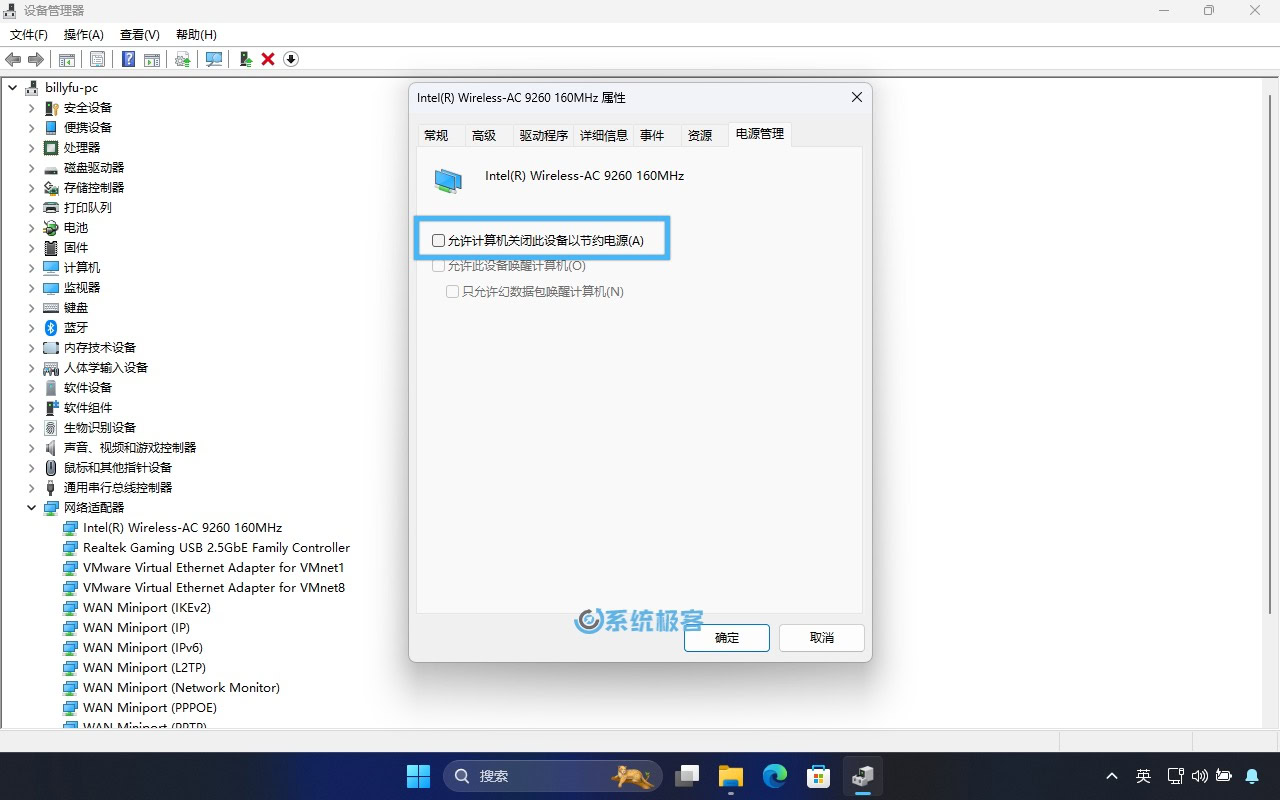The image size is (1280, 800).
Task: Click the 取消 button
Action: (822, 638)
